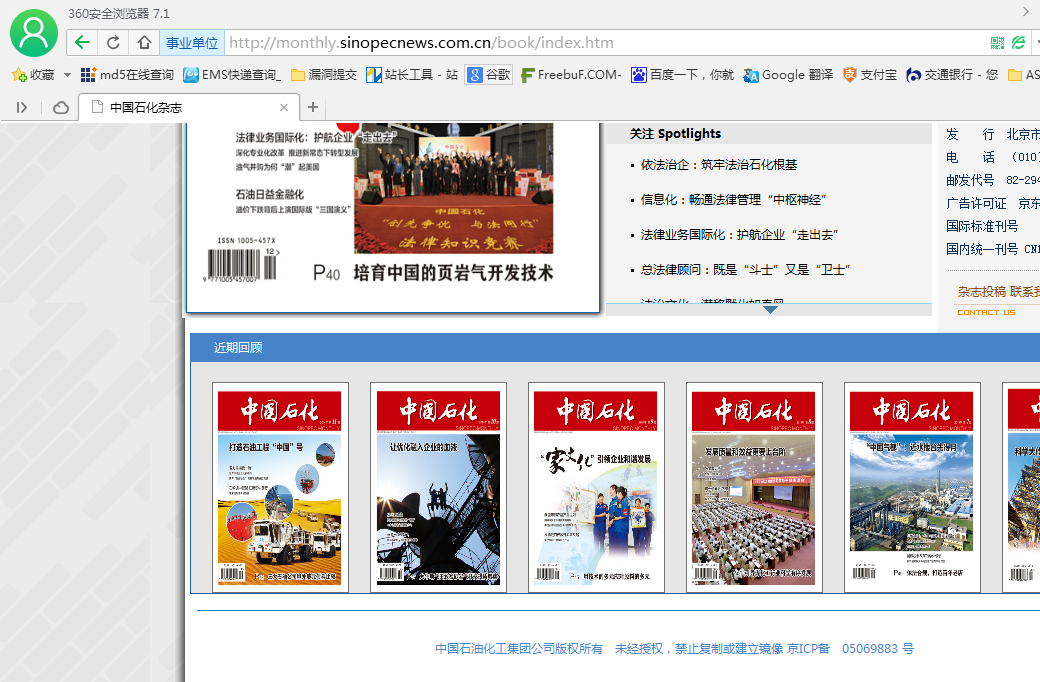
Task: Open 百度一下 bookmark
Action: point(682,75)
